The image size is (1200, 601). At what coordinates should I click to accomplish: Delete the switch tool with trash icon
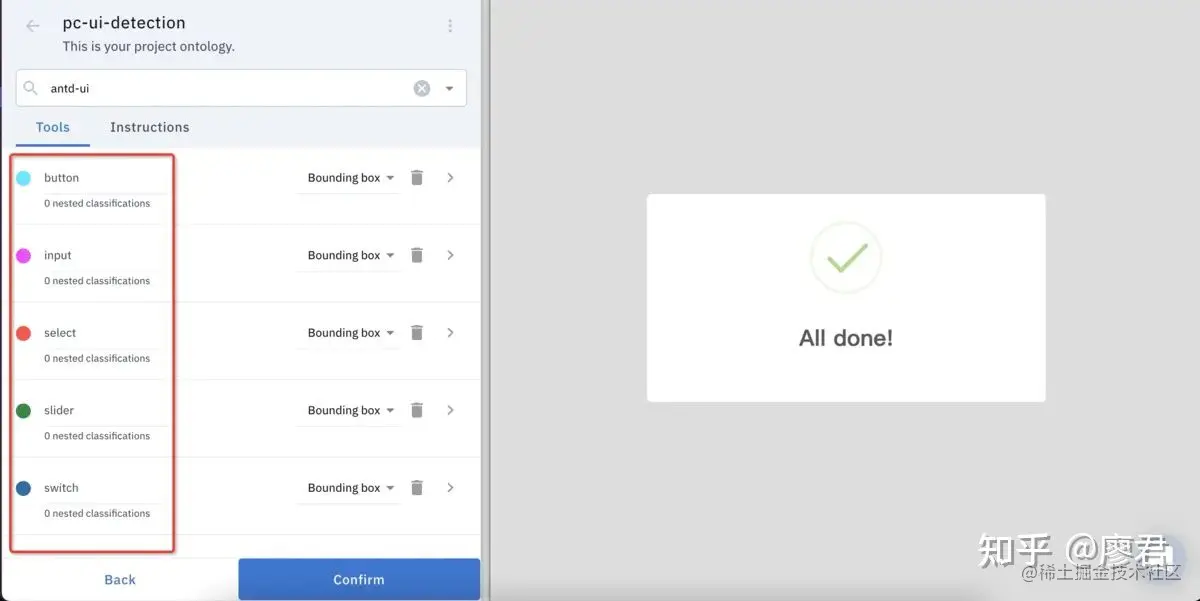coord(417,487)
